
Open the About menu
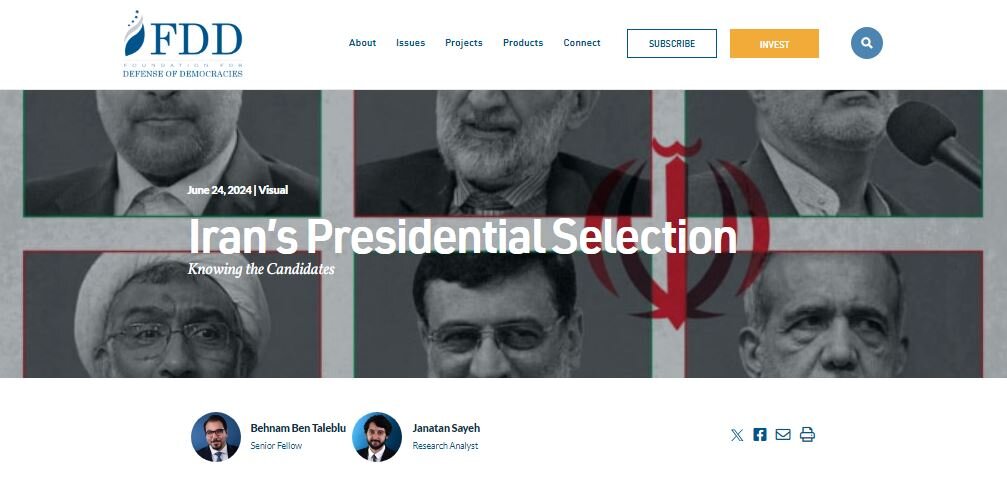(362, 43)
